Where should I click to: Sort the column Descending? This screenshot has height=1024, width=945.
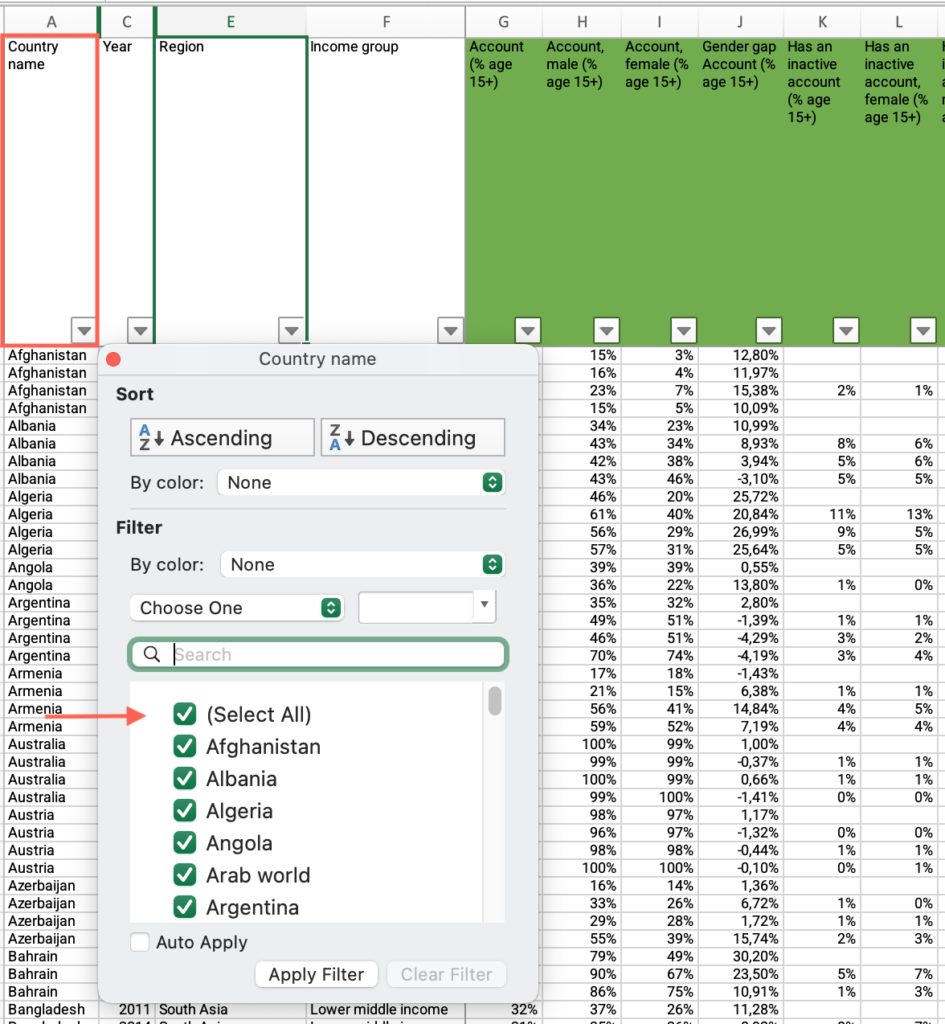tap(413, 438)
